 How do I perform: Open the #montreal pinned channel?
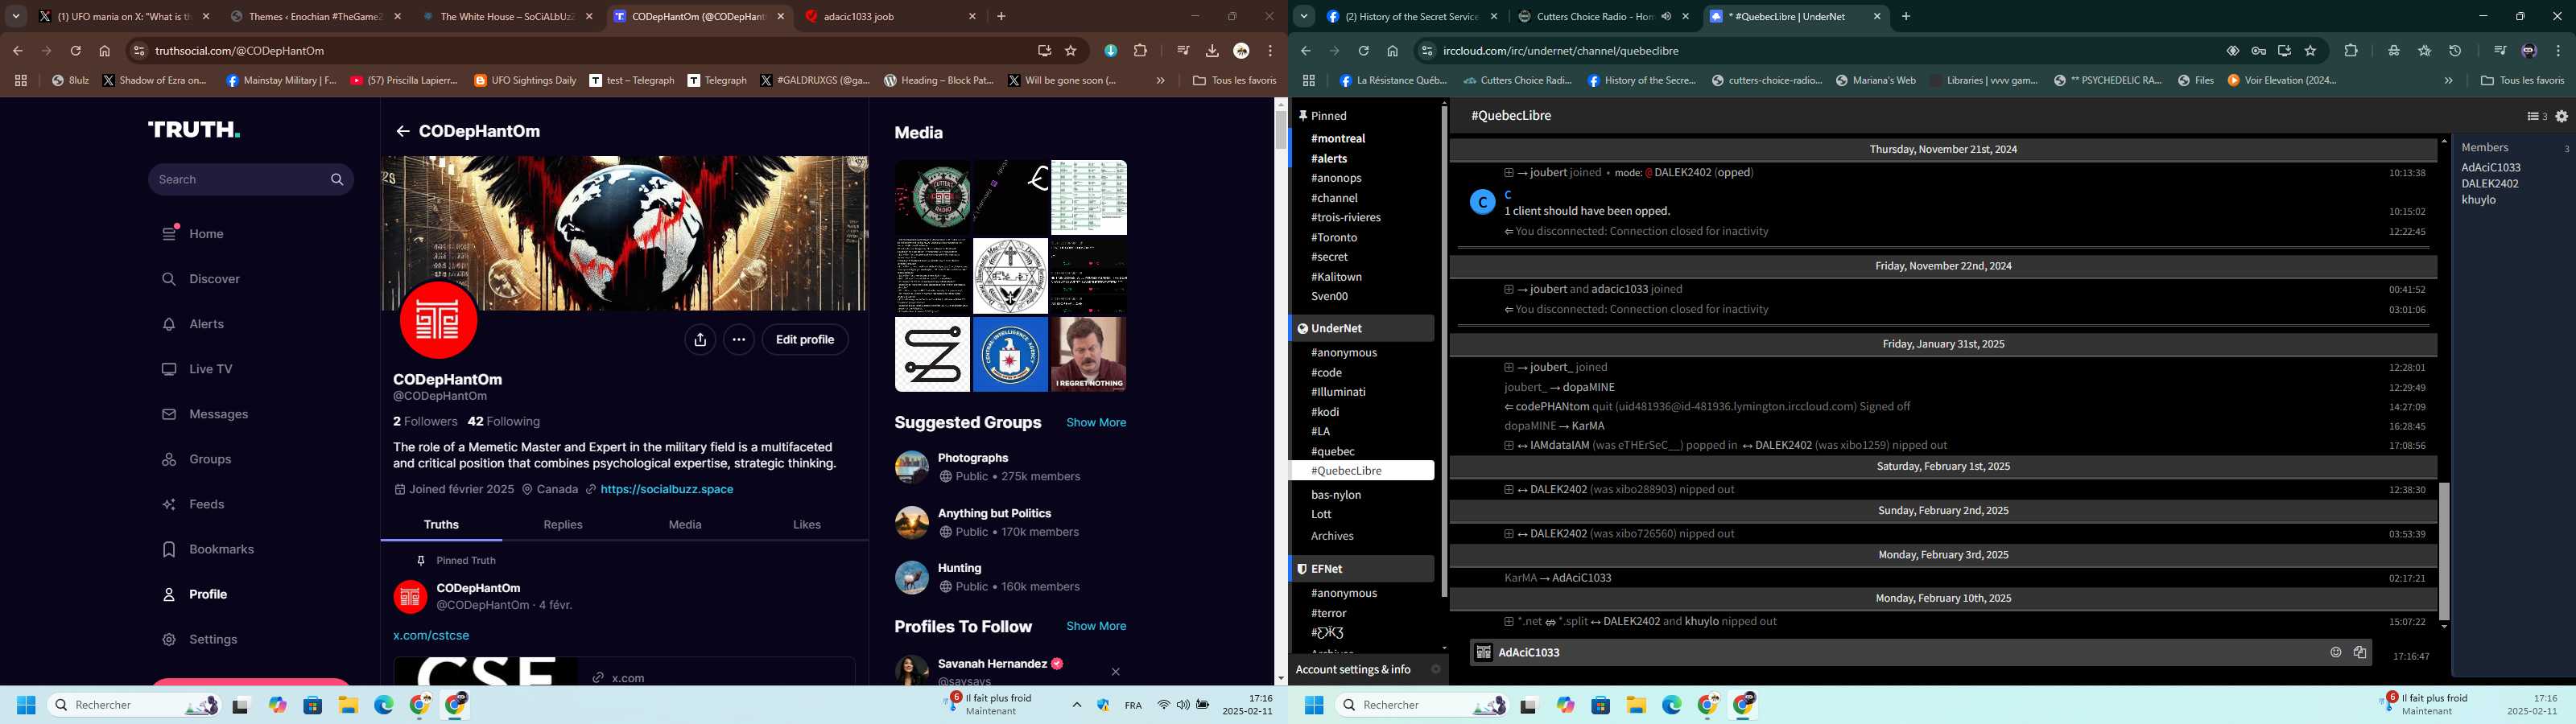point(1338,139)
